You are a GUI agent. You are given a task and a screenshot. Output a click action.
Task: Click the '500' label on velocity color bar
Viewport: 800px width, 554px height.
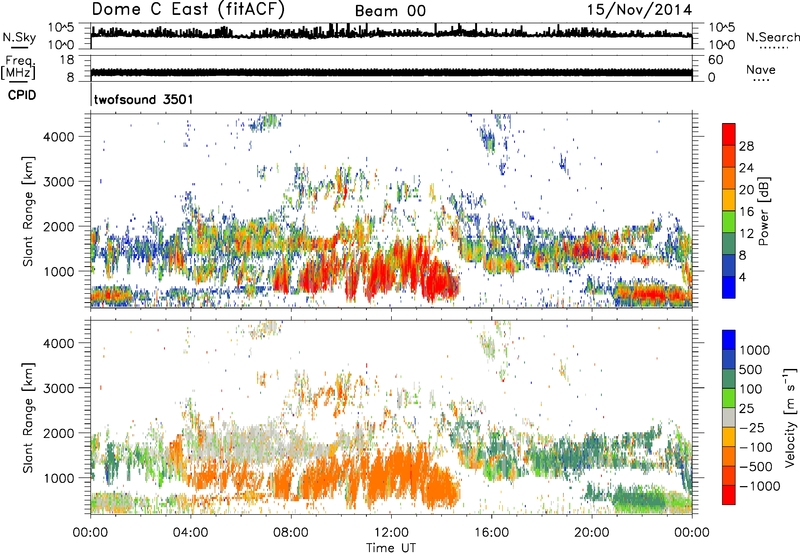[x=751, y=370]
